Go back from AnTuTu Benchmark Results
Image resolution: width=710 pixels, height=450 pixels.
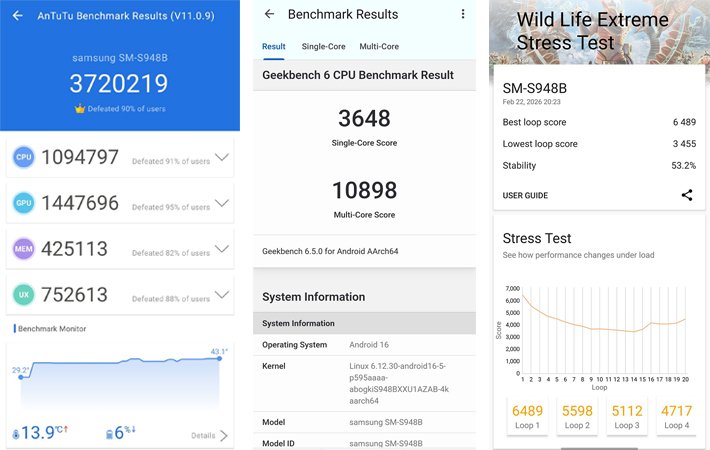tap(18, 16)
